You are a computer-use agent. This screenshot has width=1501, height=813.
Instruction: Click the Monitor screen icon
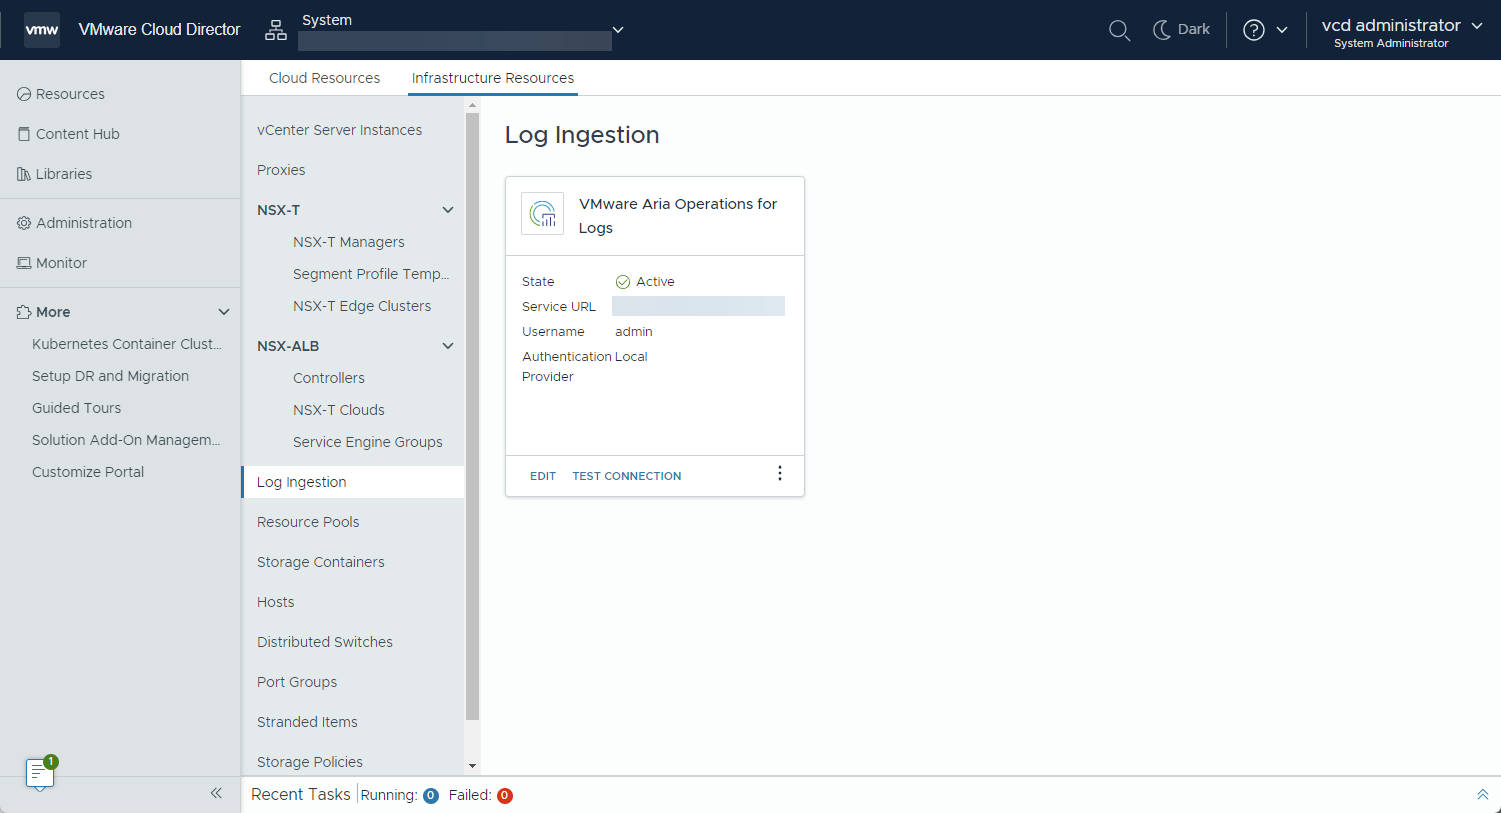pos(24,263)
